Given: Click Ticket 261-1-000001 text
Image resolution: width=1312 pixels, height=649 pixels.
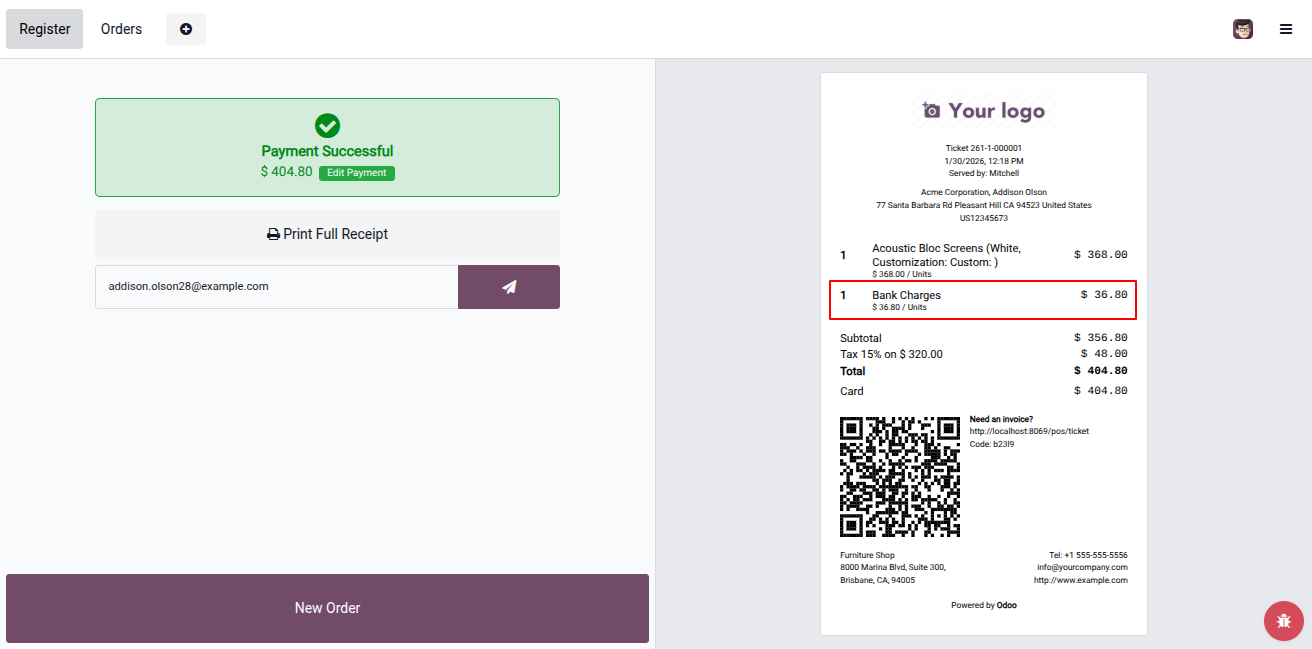Looking at the screenshot, I should tap(984, 148).
